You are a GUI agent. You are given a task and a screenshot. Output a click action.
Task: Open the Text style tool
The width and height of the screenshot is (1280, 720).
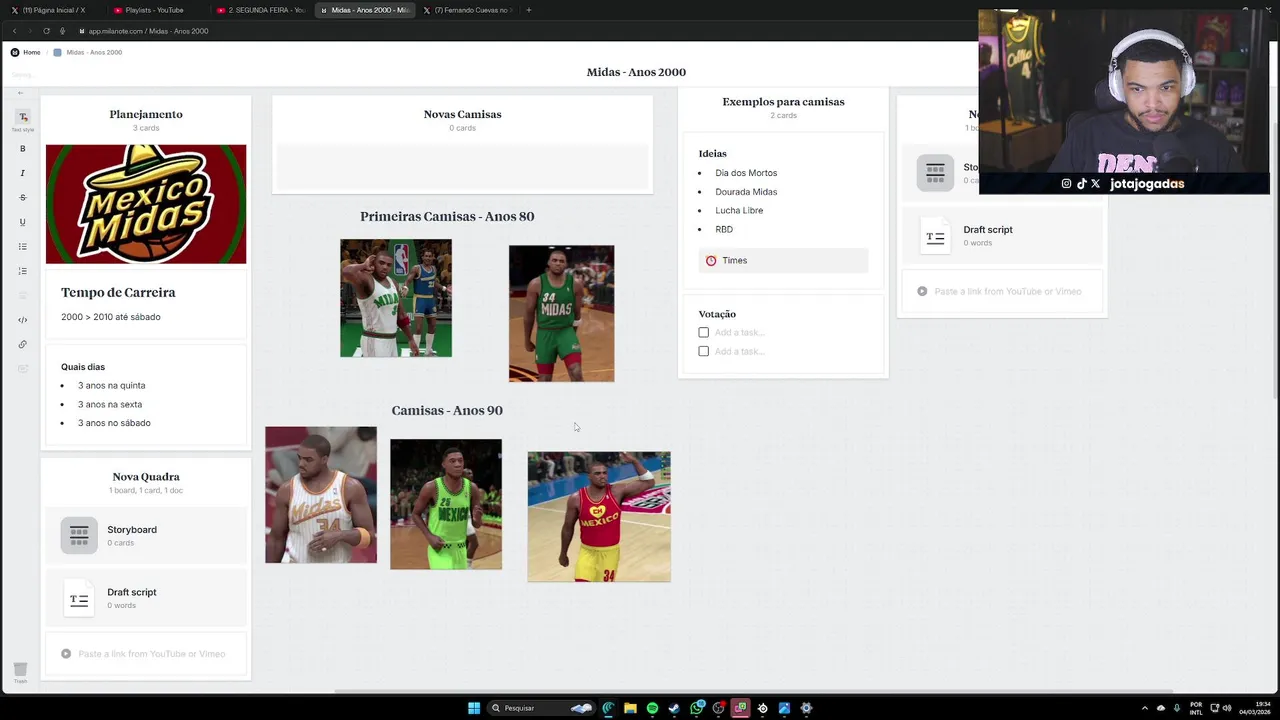tap(23, 118)
